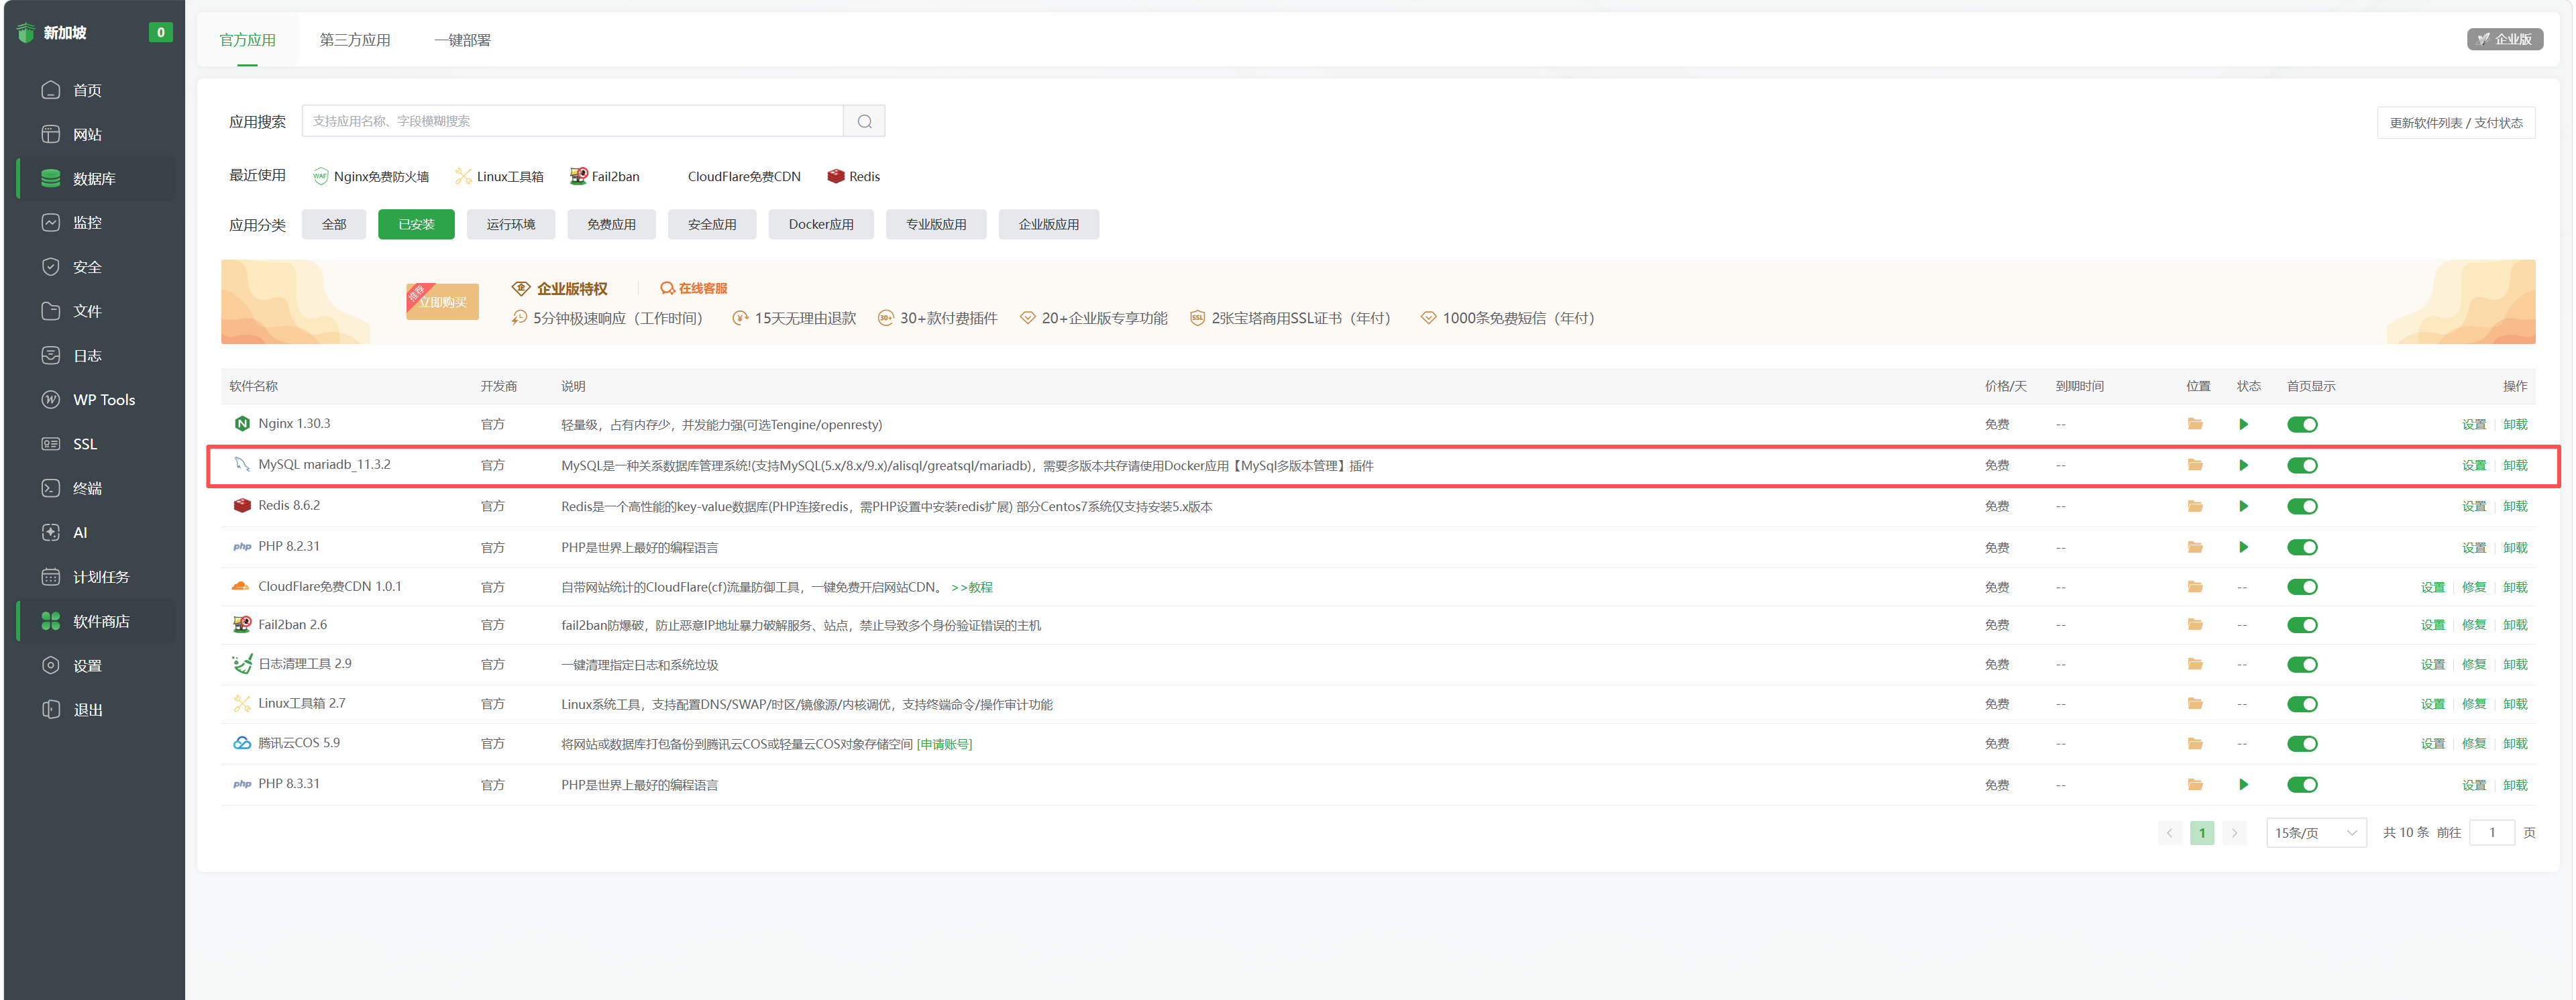Open the 15条/页 page size dropdown
This screenshot has width=2576, height=1000.
(2316, 833)
